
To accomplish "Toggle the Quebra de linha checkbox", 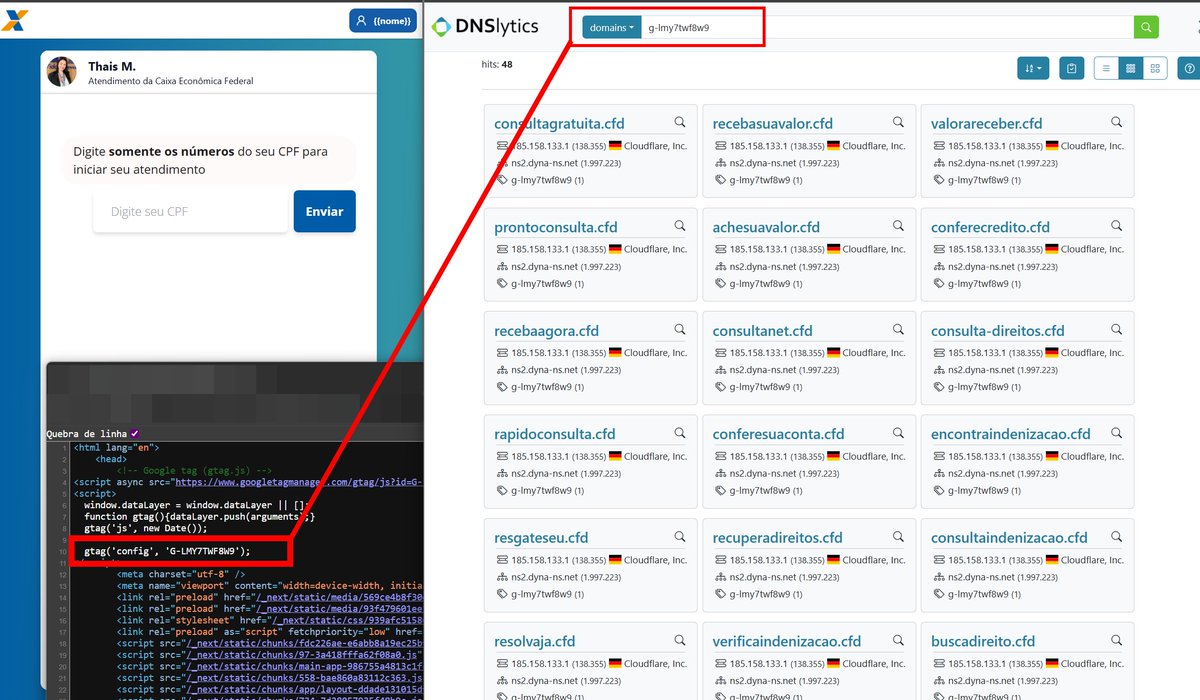I will point(135,433).
